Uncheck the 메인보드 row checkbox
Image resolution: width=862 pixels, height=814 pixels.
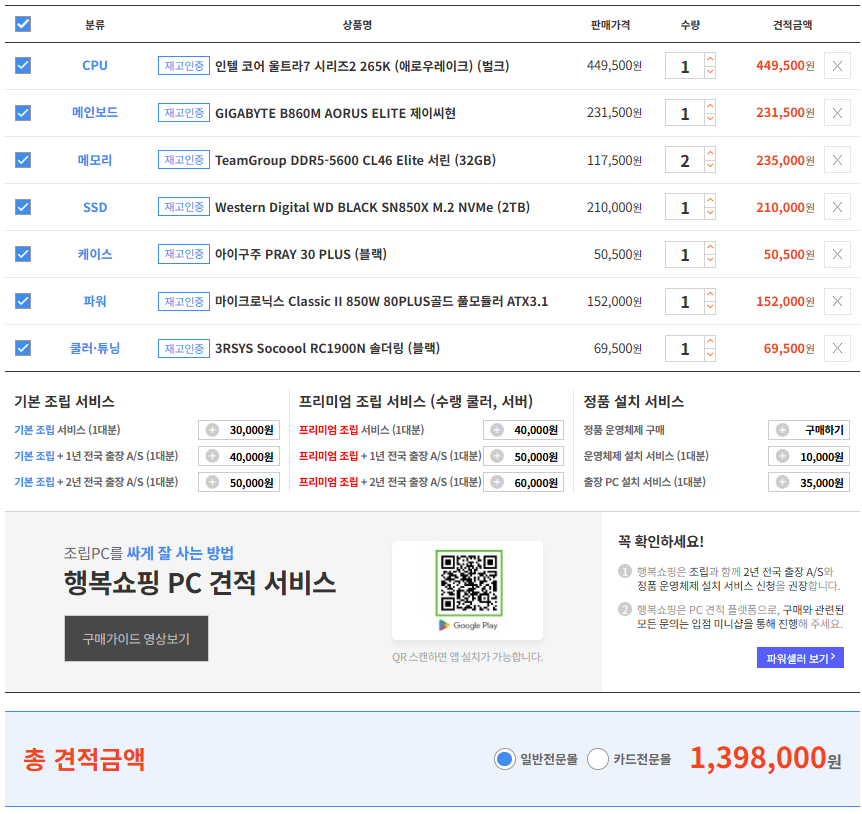[x=23, y=113]
